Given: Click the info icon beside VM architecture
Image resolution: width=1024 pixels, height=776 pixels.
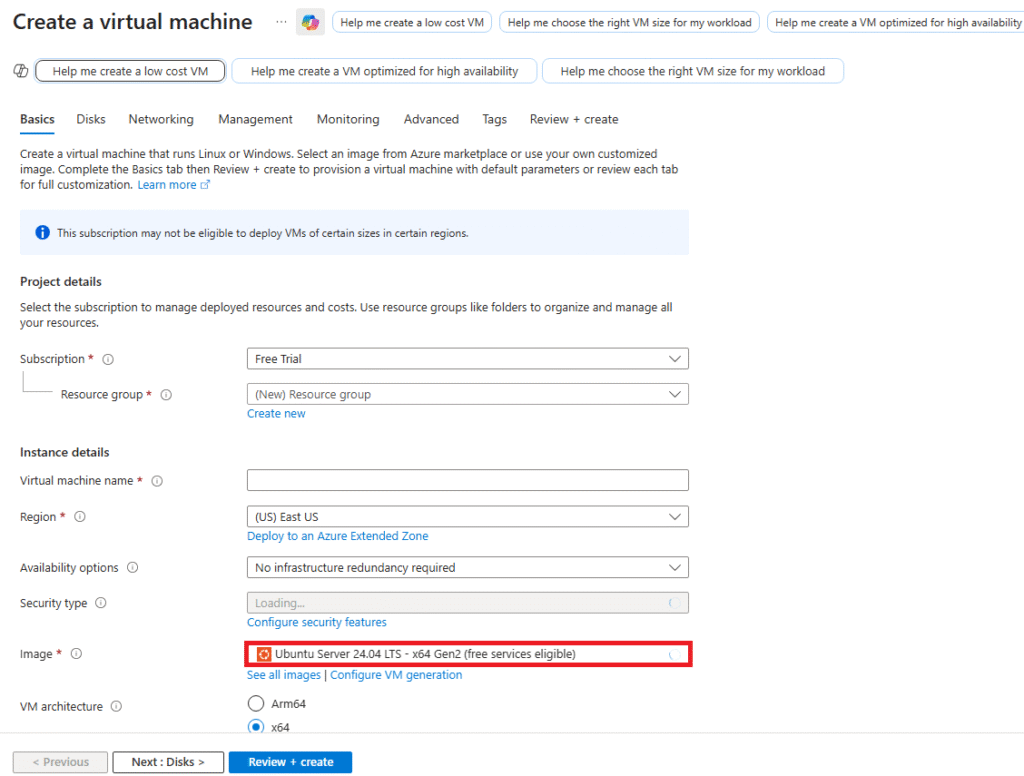Looking at the screenshot, I should coord(116,707).
